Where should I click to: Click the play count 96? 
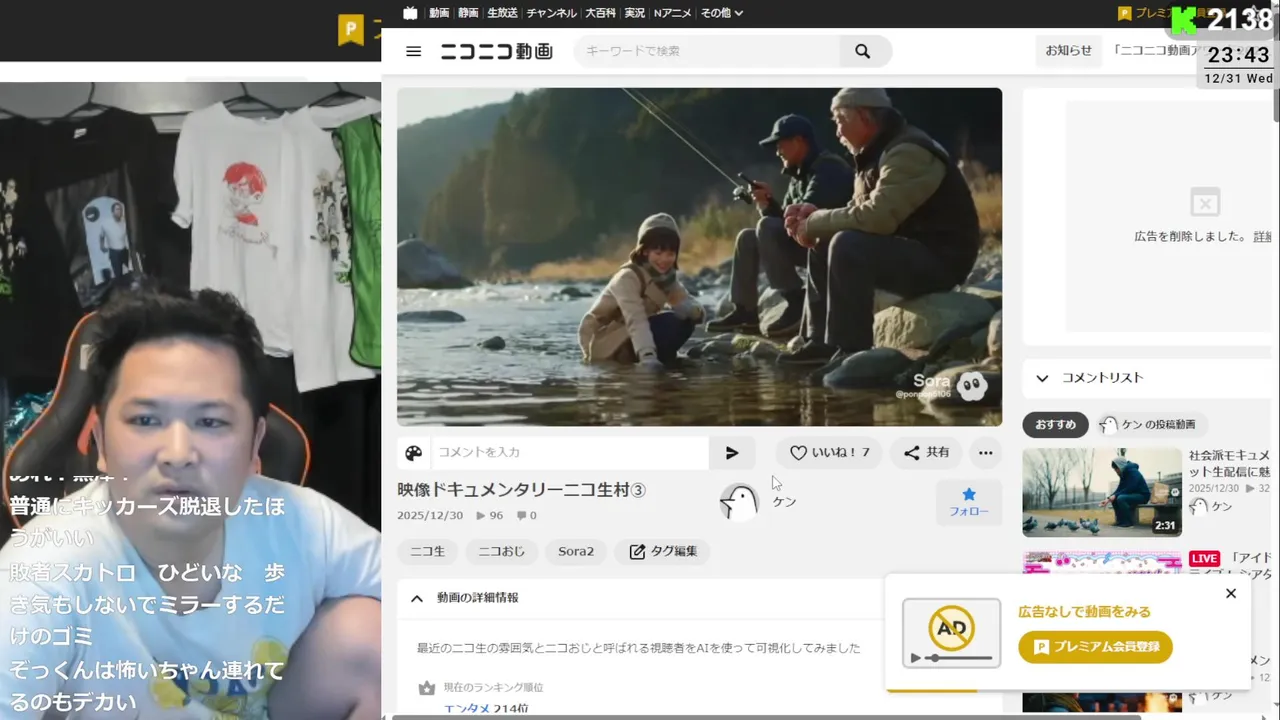point(489,516)
